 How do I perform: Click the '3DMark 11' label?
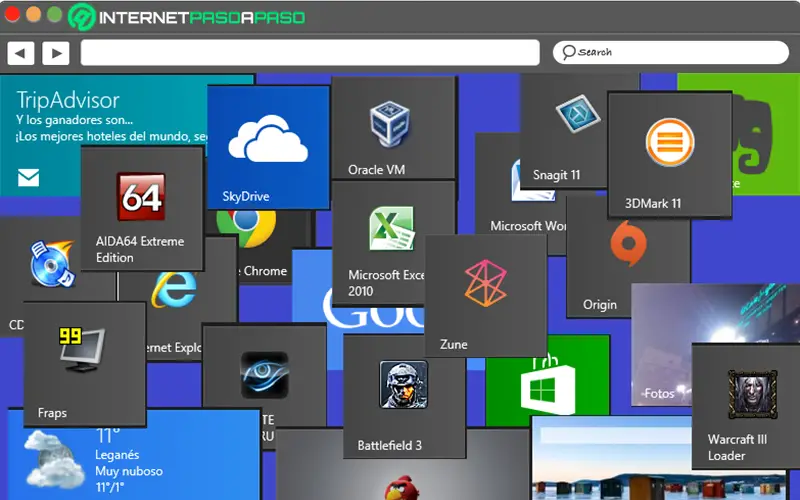tap(653, 204)
